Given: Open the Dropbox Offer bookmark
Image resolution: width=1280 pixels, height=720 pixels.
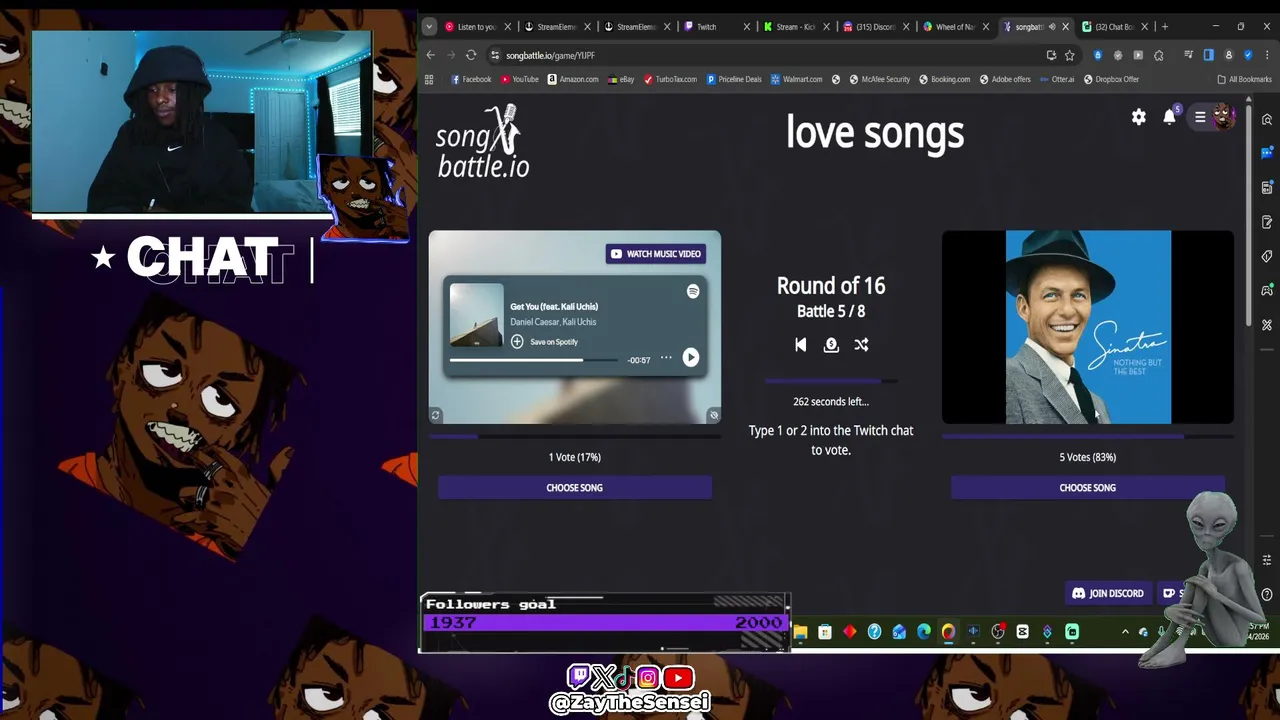Looking at the screenshot, I should (1110, 79).
